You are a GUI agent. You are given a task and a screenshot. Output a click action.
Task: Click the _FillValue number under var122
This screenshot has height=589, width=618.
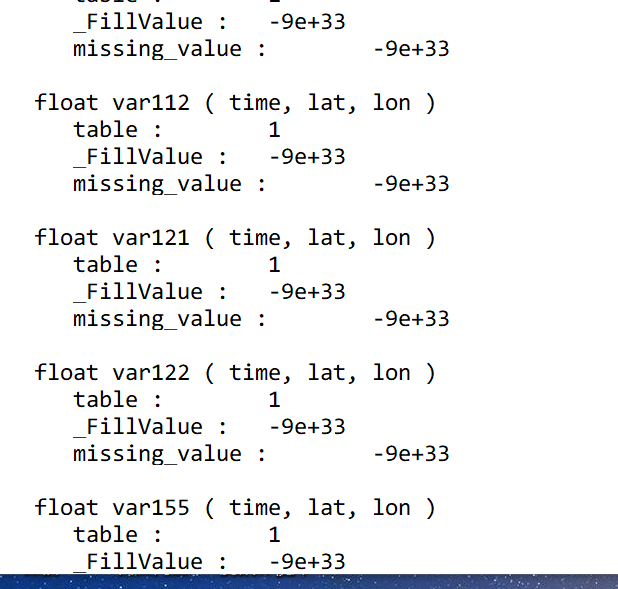coord(307,427)
